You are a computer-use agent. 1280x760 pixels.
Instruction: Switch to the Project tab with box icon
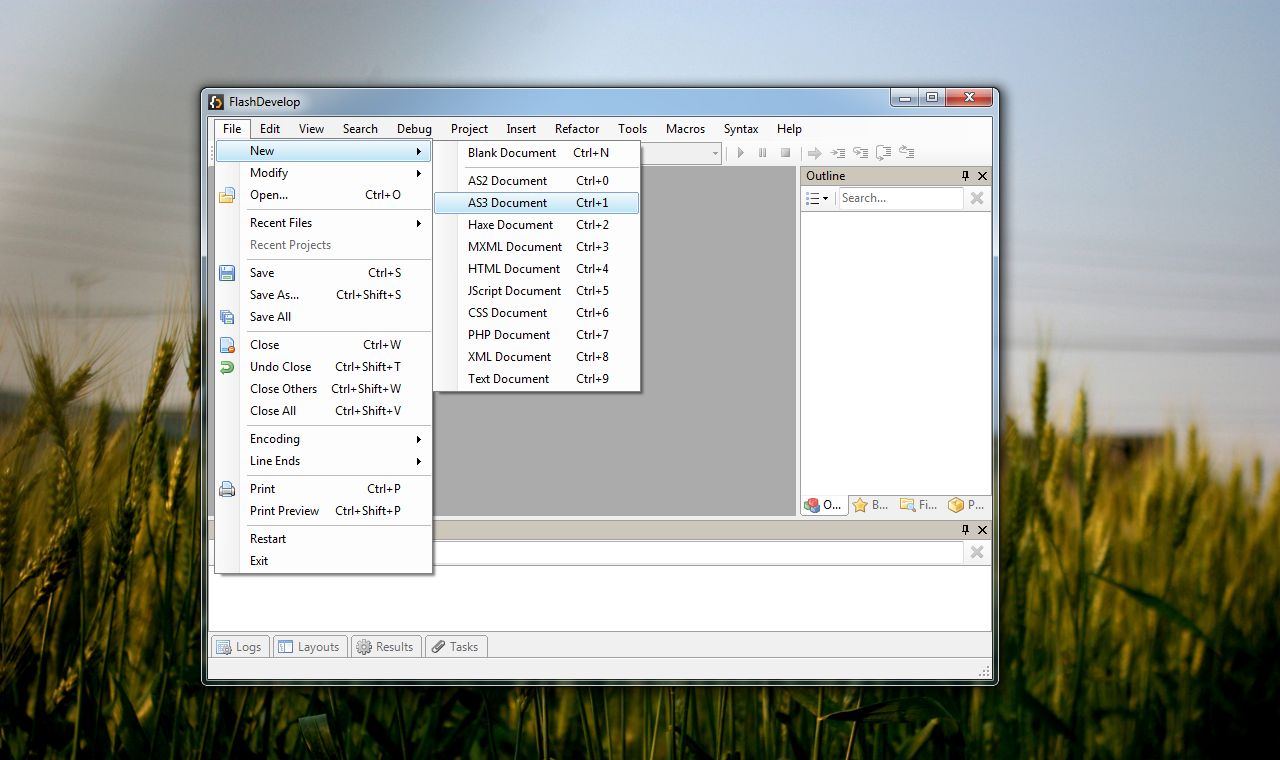[x=966, y=505]
